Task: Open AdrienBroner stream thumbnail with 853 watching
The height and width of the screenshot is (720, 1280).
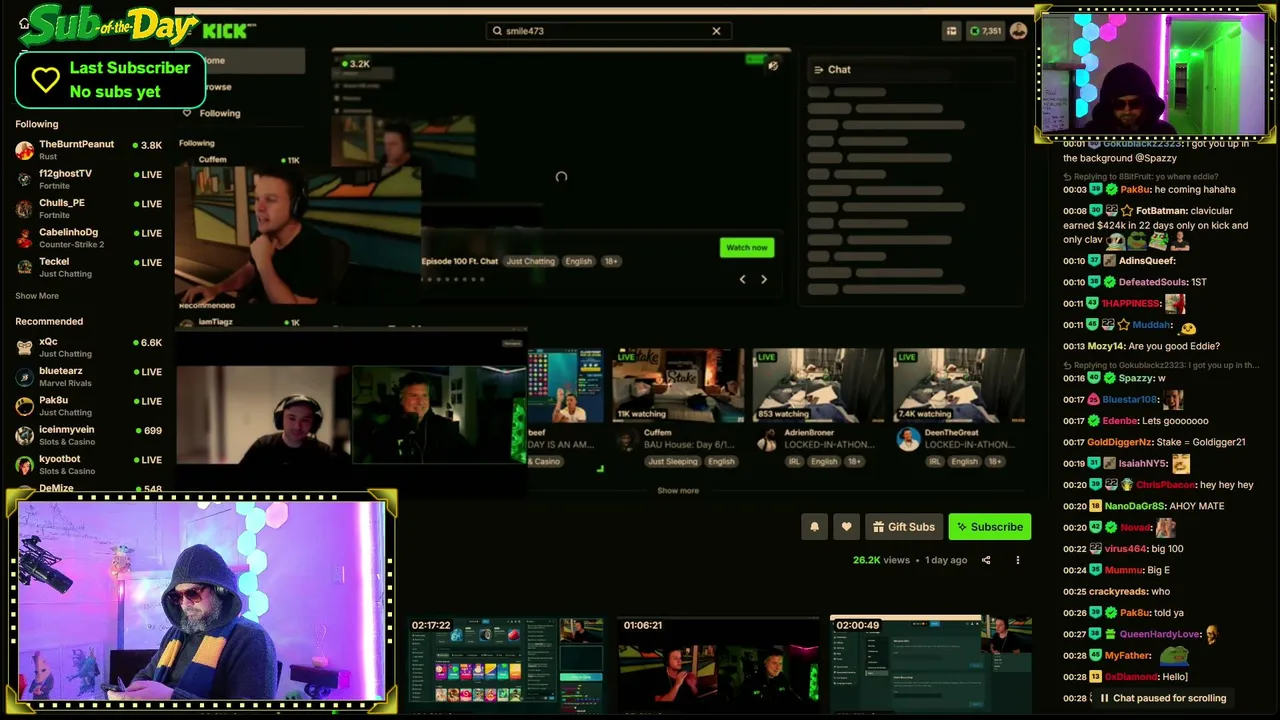Action: point(818,385)
